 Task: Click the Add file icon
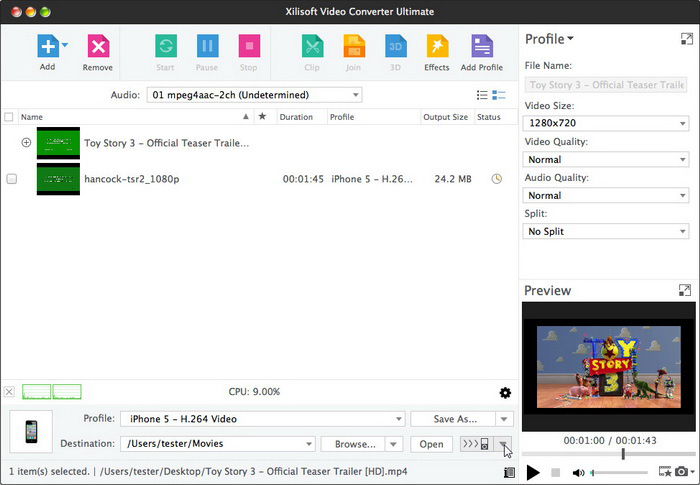(x=46, y=47)
